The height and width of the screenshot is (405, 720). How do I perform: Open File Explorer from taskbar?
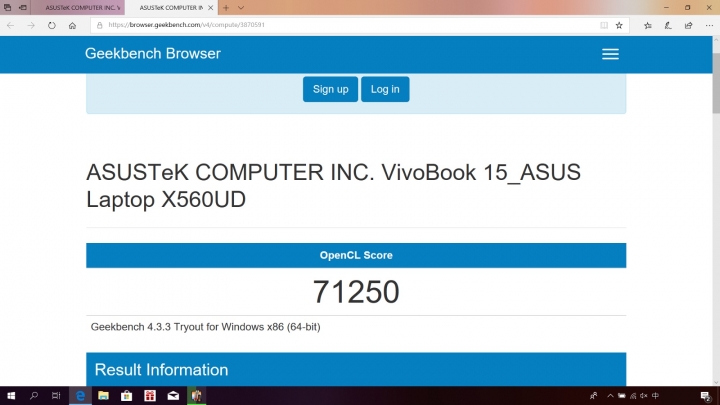(x=103, y=395)
